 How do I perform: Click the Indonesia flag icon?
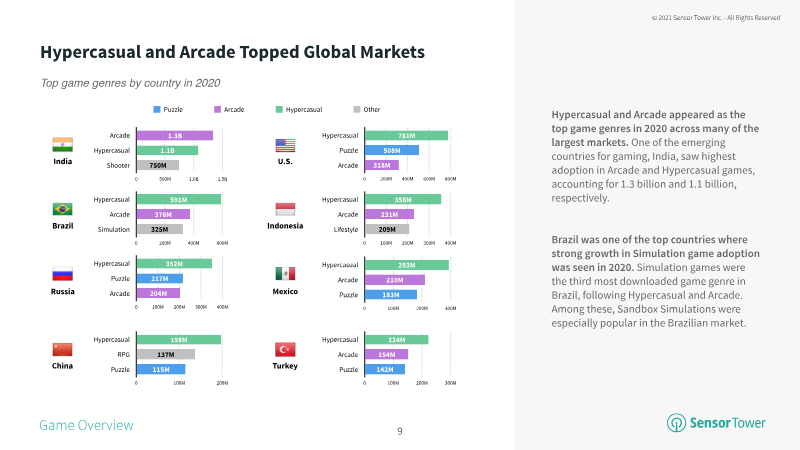tap(285, 209)
